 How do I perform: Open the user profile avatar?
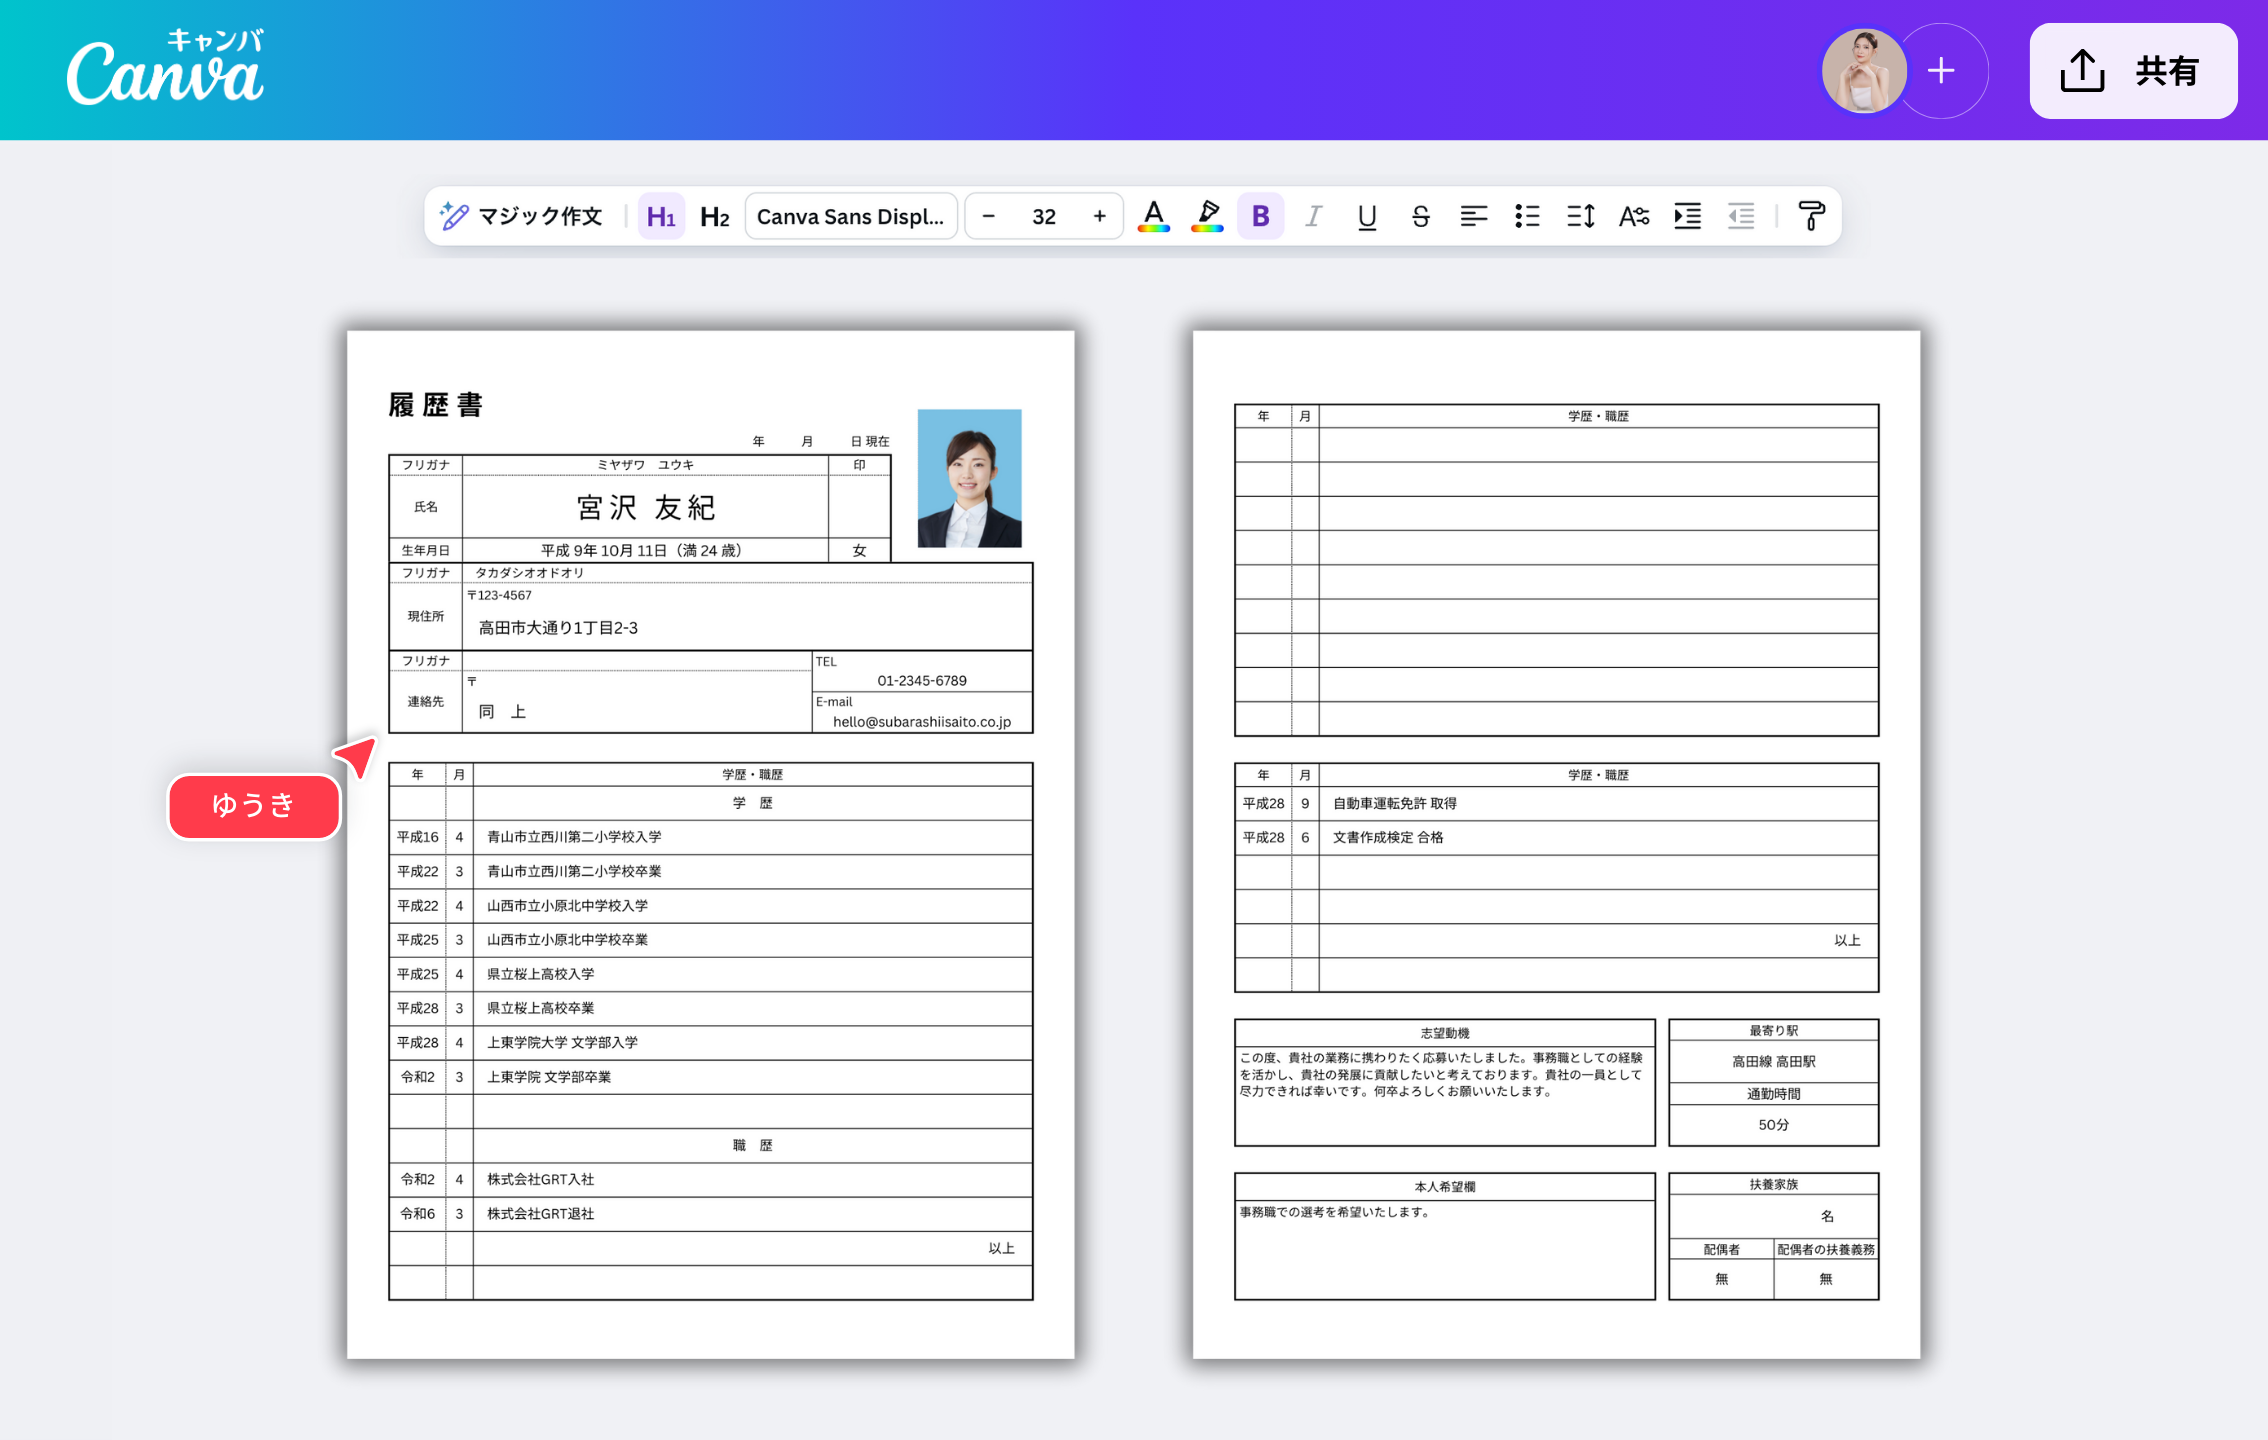(x=1864, y=71)
